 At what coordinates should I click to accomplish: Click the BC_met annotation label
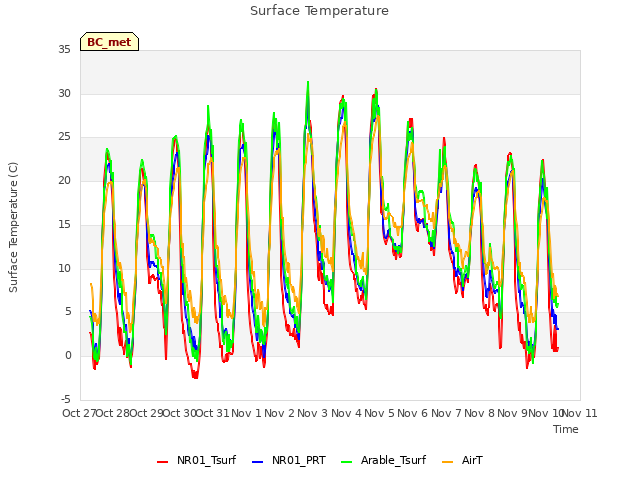point(109,42)
